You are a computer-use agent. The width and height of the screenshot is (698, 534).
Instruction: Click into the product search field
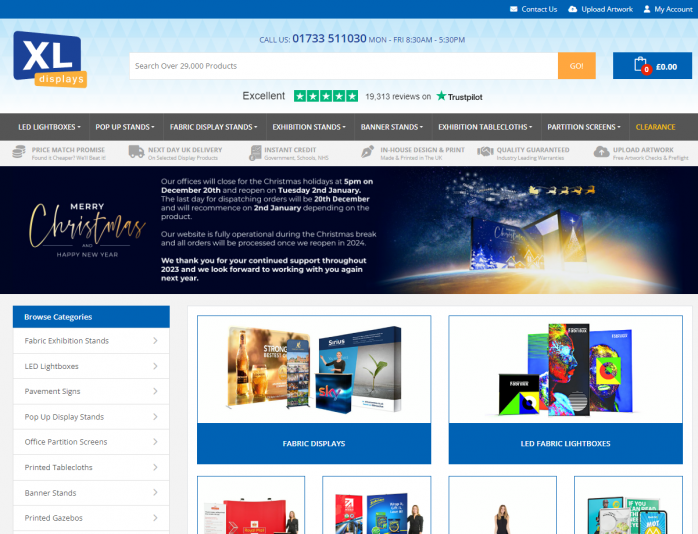[344, 66]
